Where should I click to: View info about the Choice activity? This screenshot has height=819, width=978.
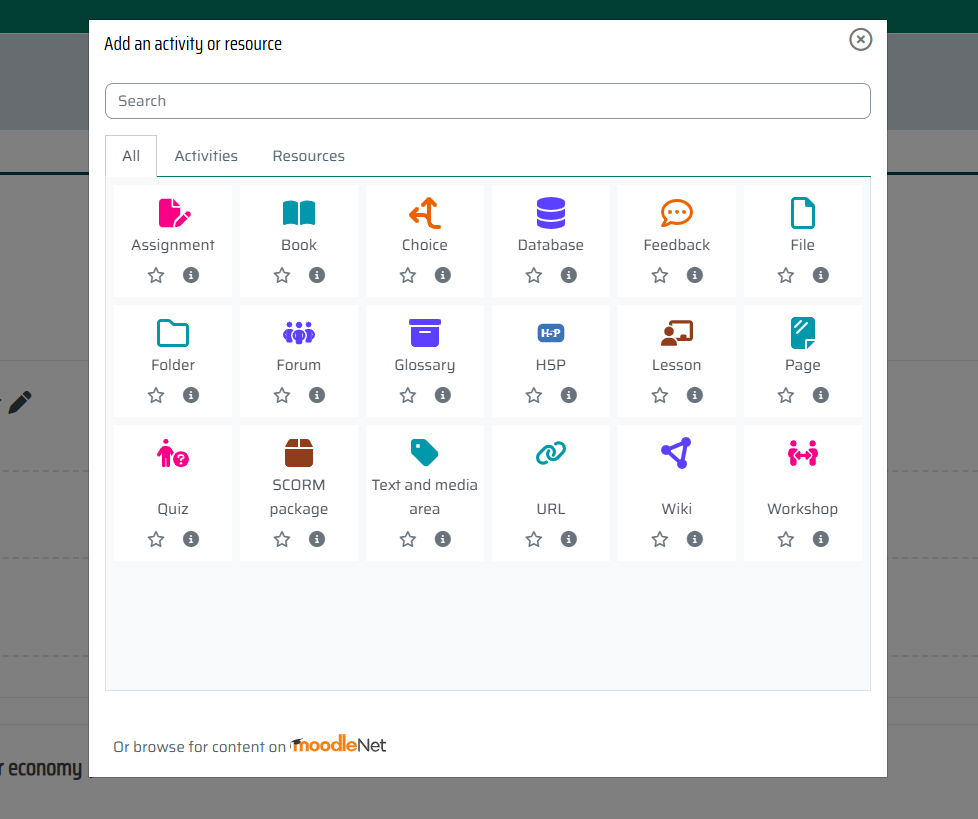pos(442,275)
